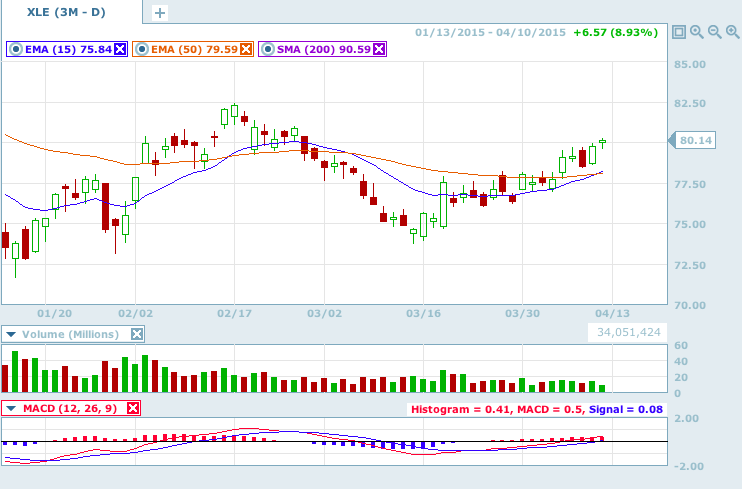The width and height of the screenshot is (748, 489).
Task: Close the MACD (12, 26, 9) panel
Action: pos(133,408)
